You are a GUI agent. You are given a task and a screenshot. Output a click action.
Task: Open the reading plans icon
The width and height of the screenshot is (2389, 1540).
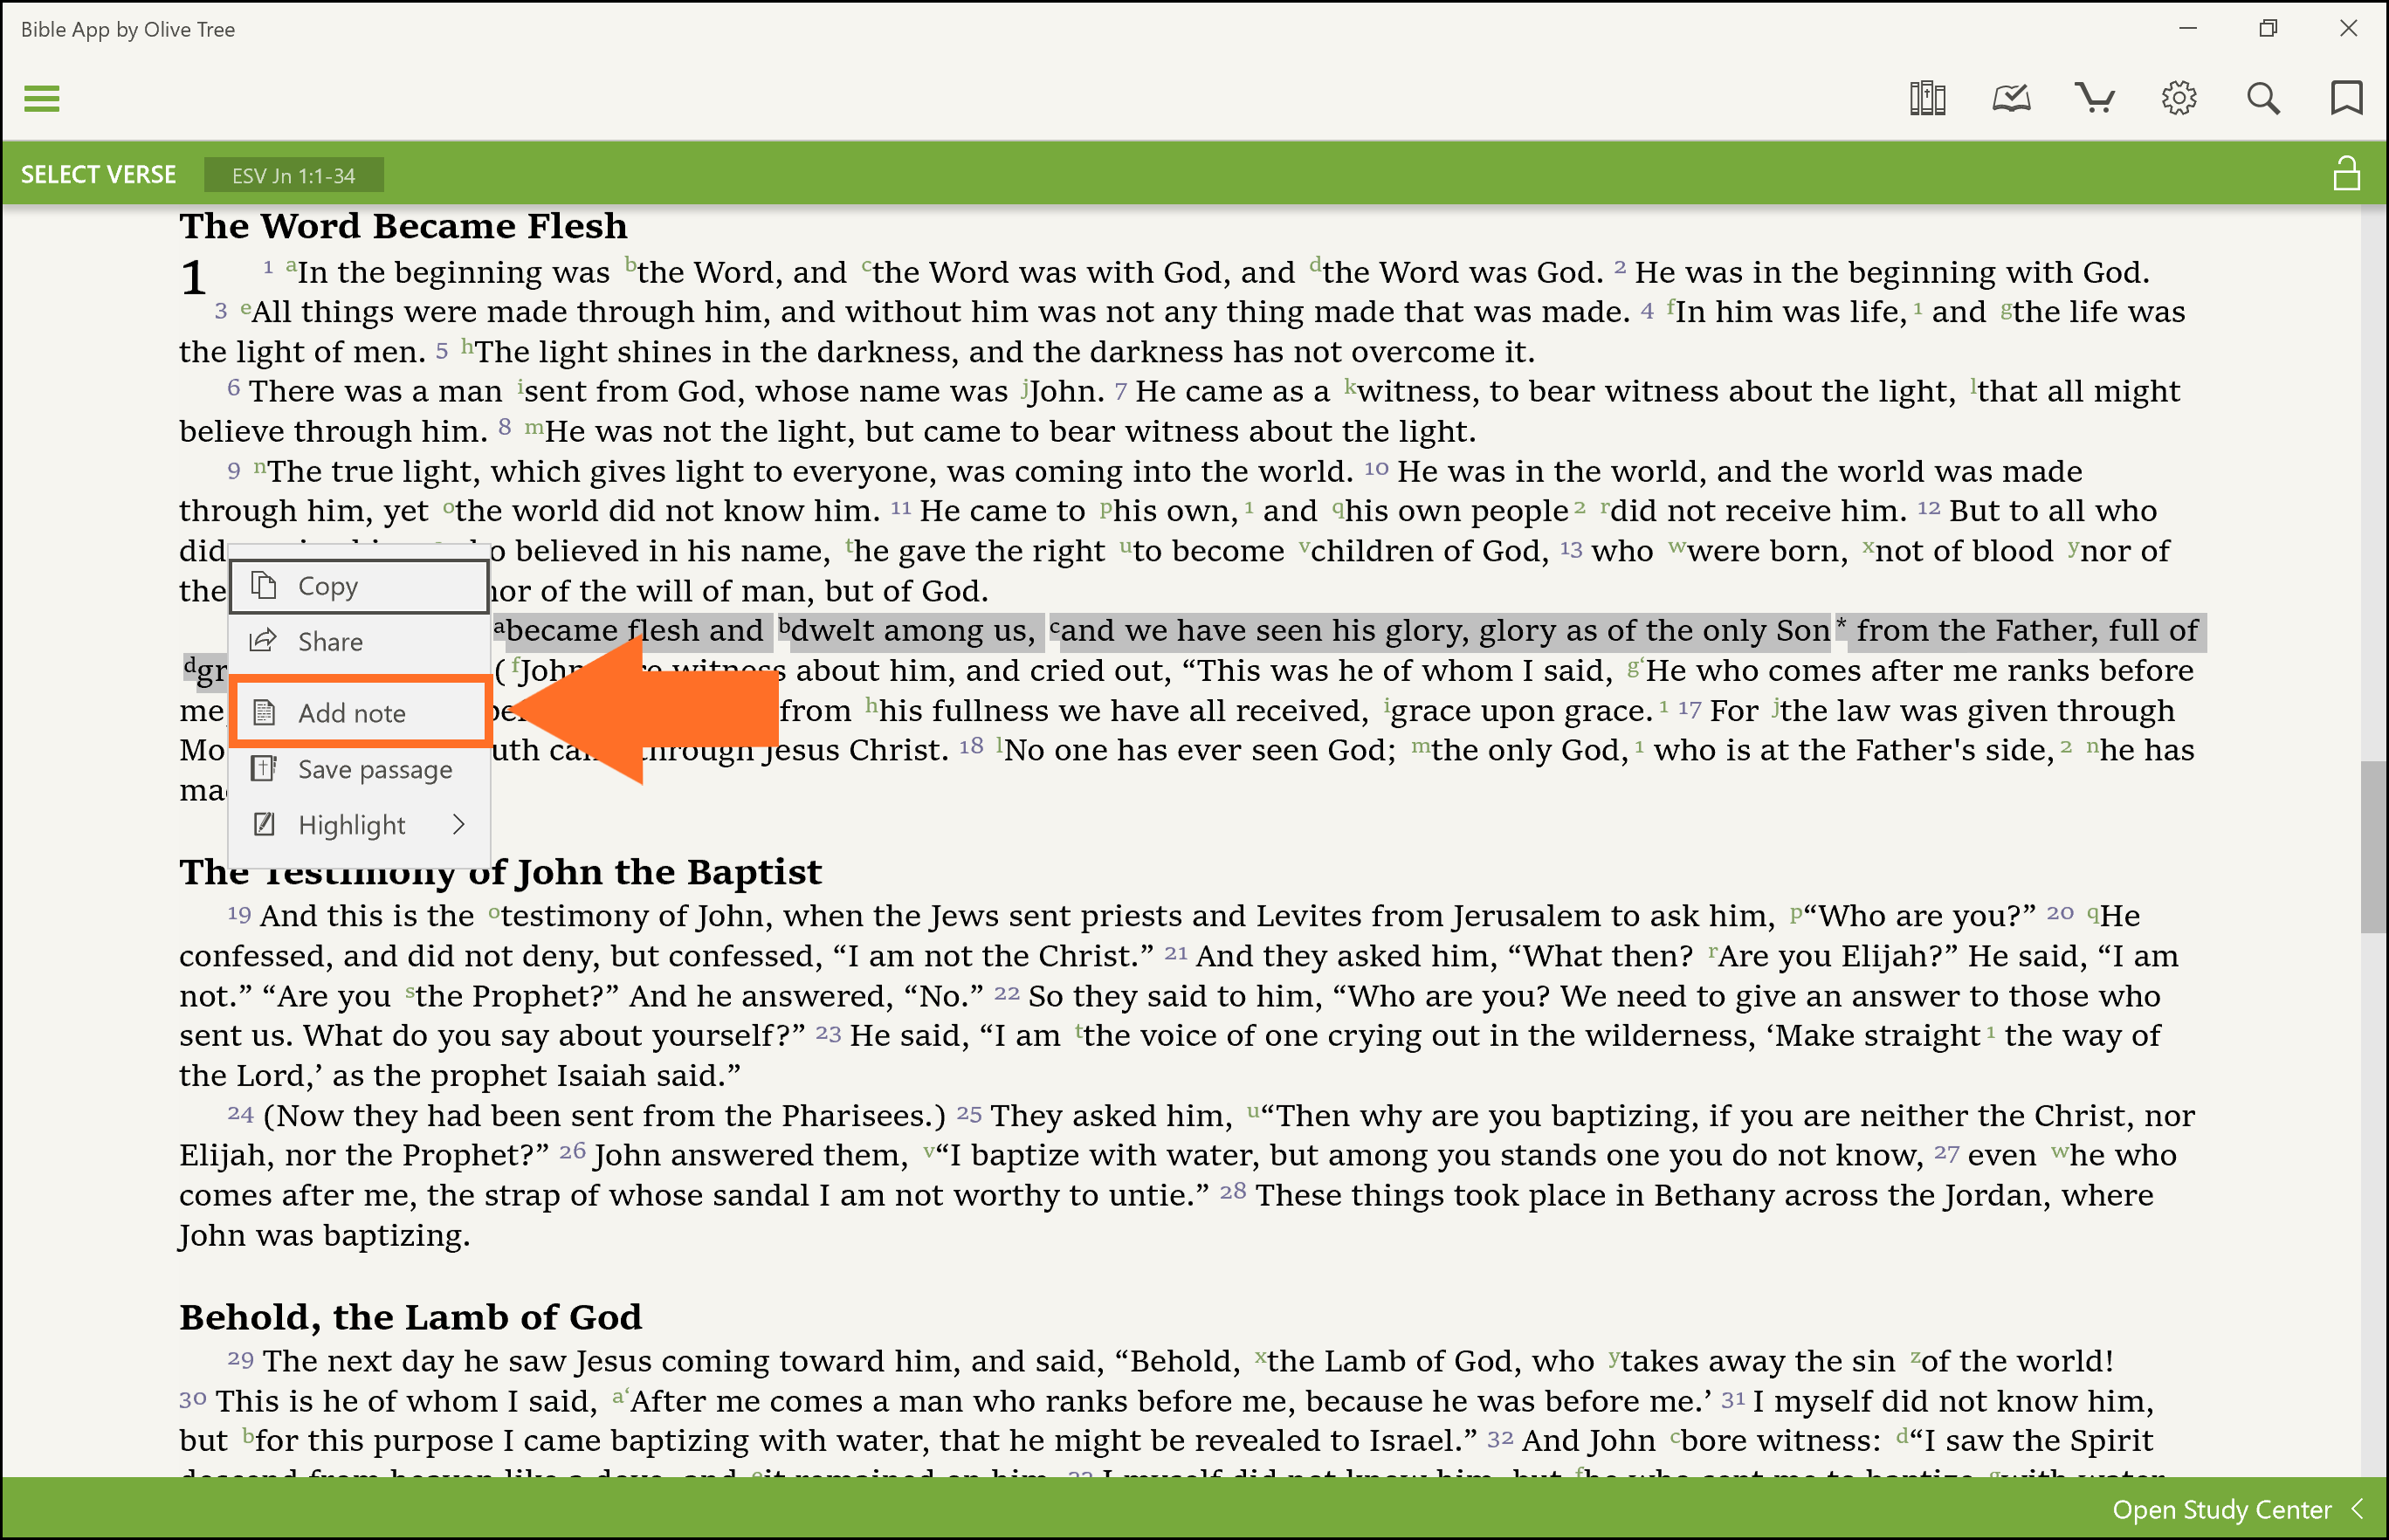click(x=2010, y=98)
